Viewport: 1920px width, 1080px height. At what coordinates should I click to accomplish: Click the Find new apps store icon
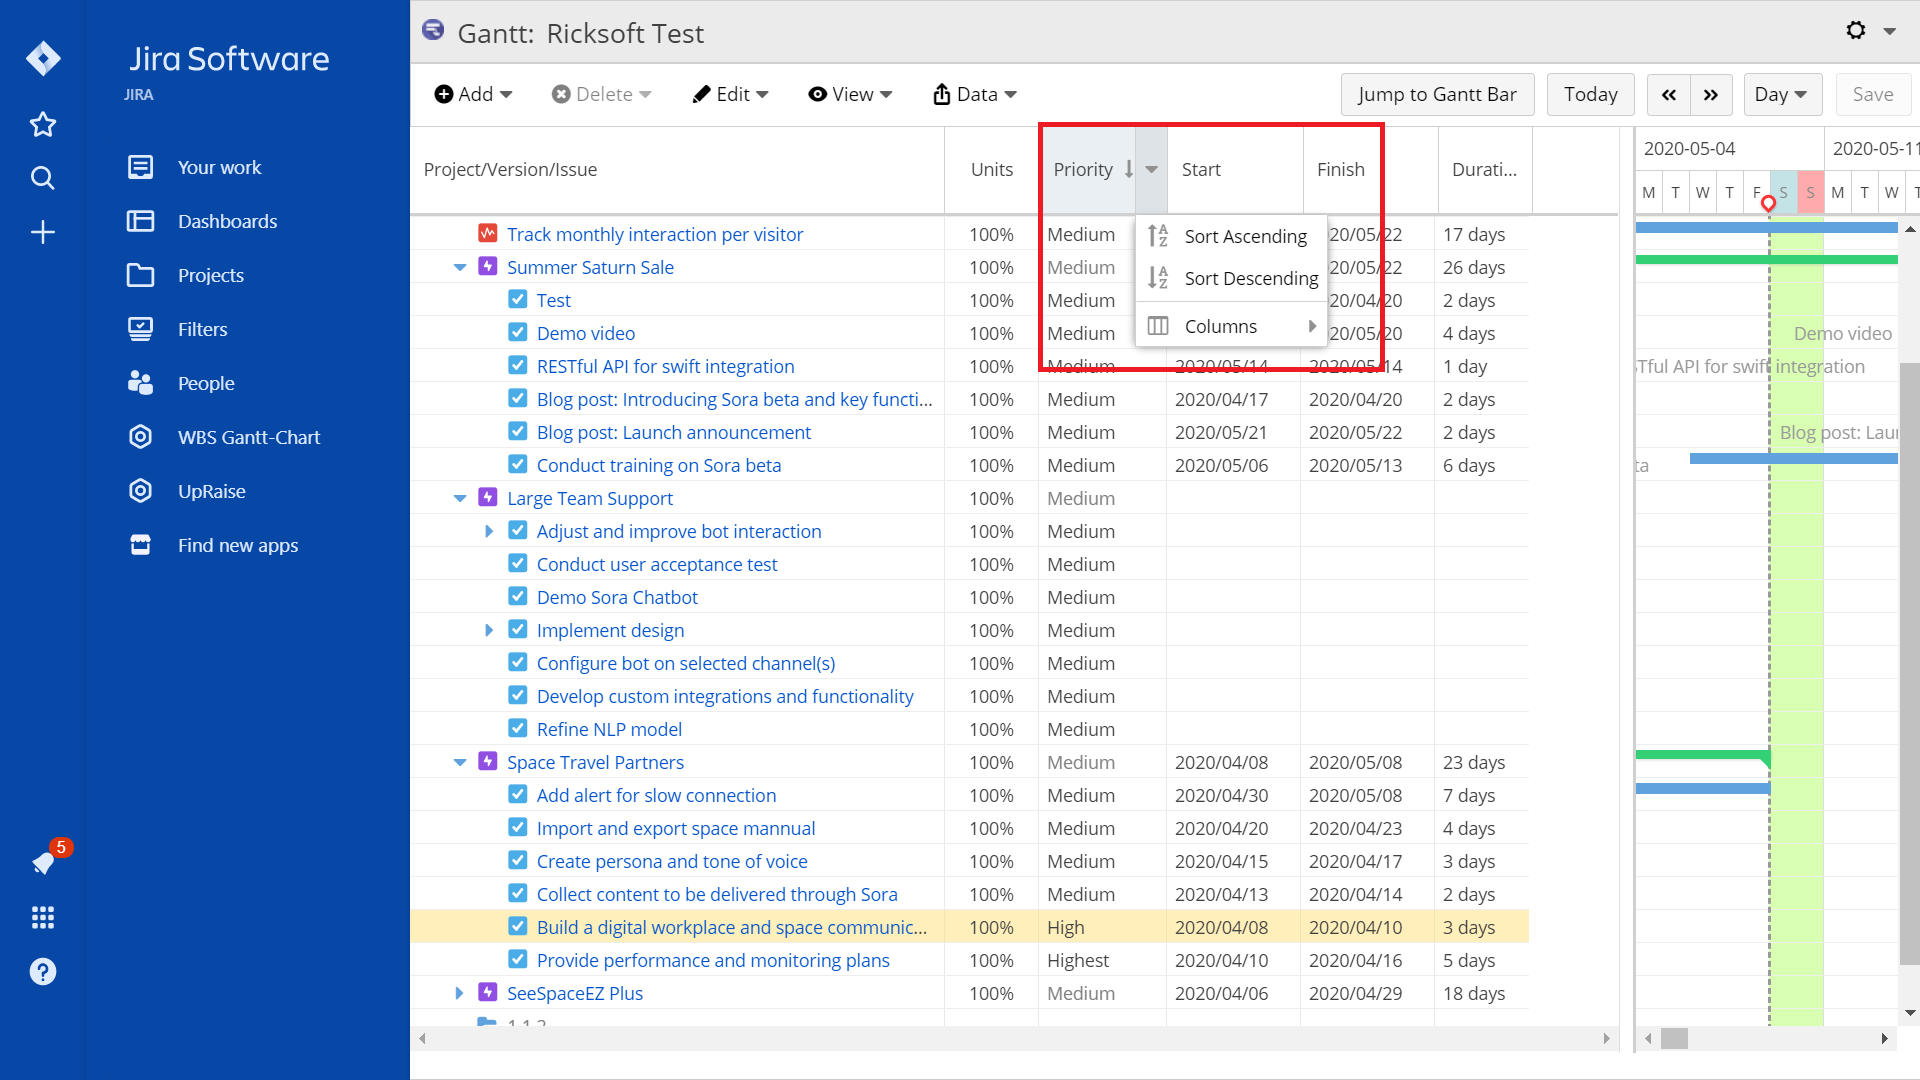pyautogui.click(x=141, y=545)
